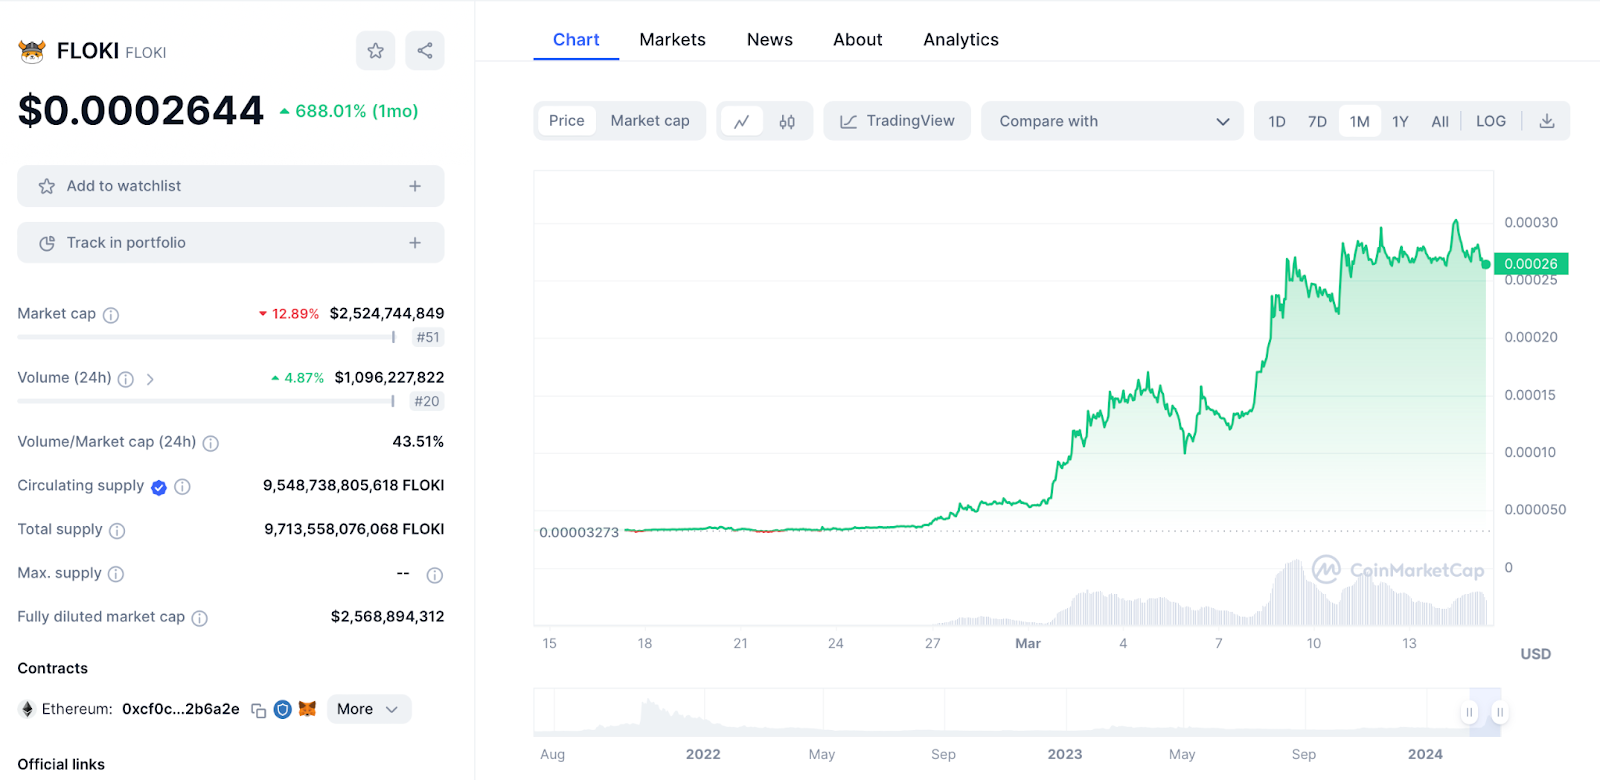Click the 43.51% volume ratio value
Viewport: 1600px width, 780px height.
418,442
